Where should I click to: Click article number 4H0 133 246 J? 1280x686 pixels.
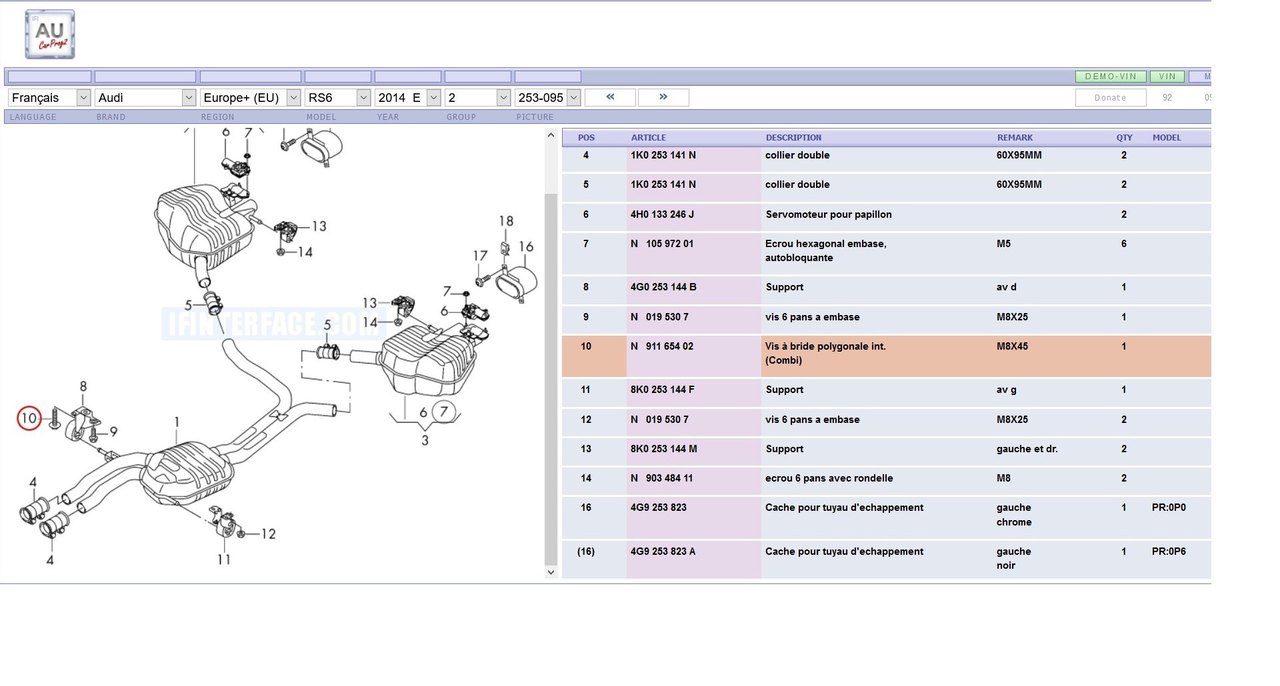click(662, 214)
